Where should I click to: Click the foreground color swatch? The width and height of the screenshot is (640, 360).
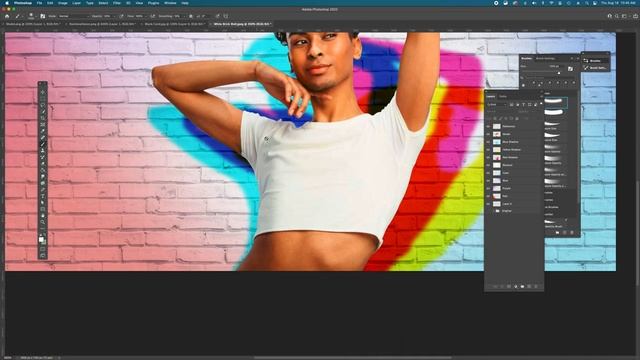click(x=41, y=240)
